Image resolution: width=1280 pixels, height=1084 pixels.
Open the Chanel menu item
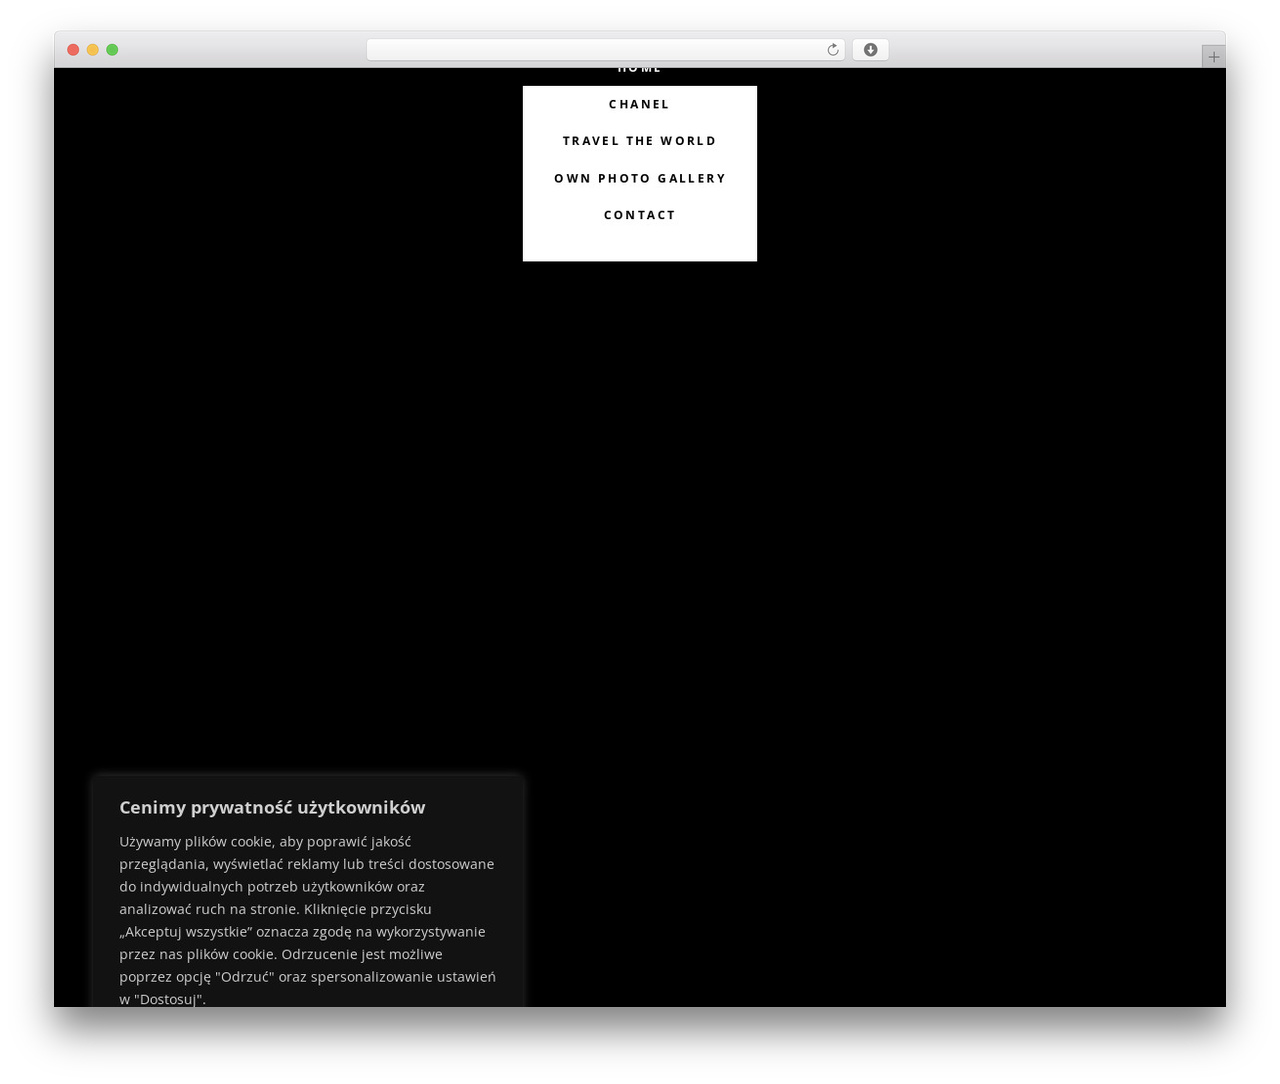[639, 104]
